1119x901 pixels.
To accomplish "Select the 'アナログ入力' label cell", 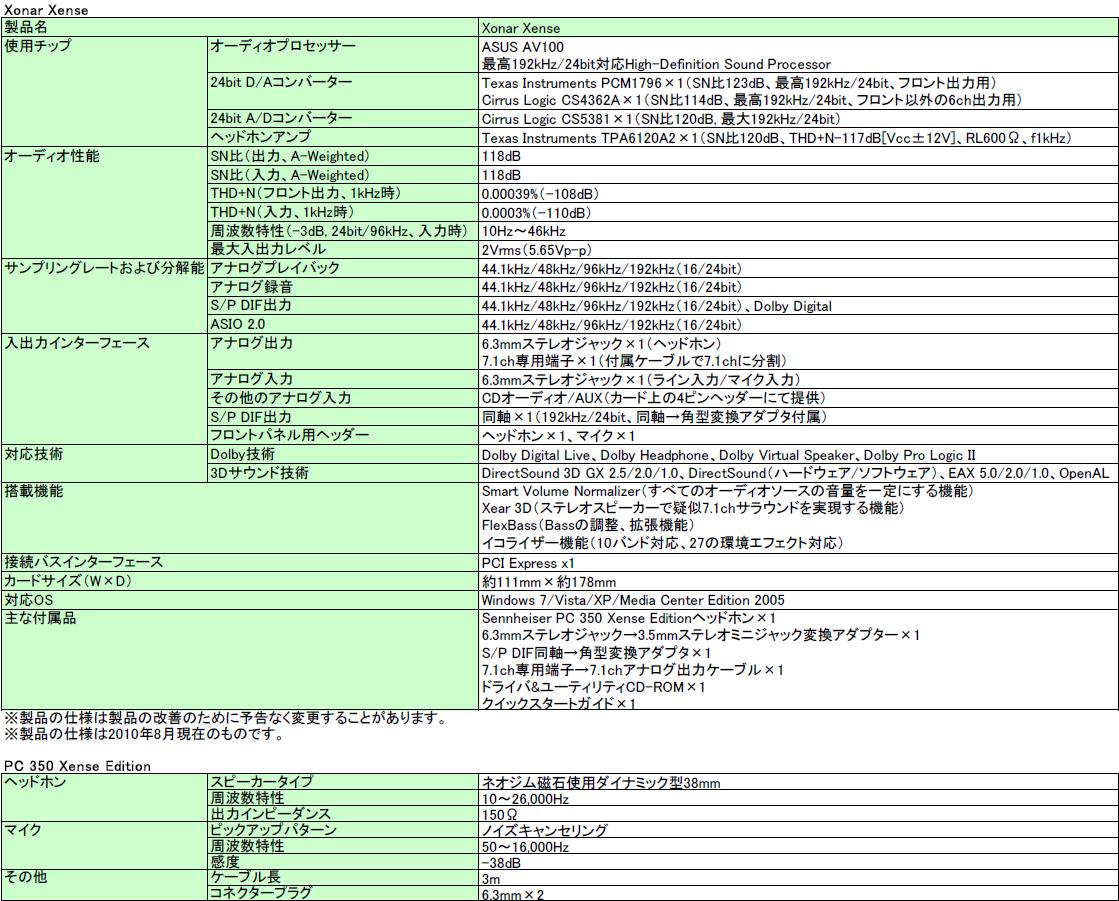I will point(343,380).
